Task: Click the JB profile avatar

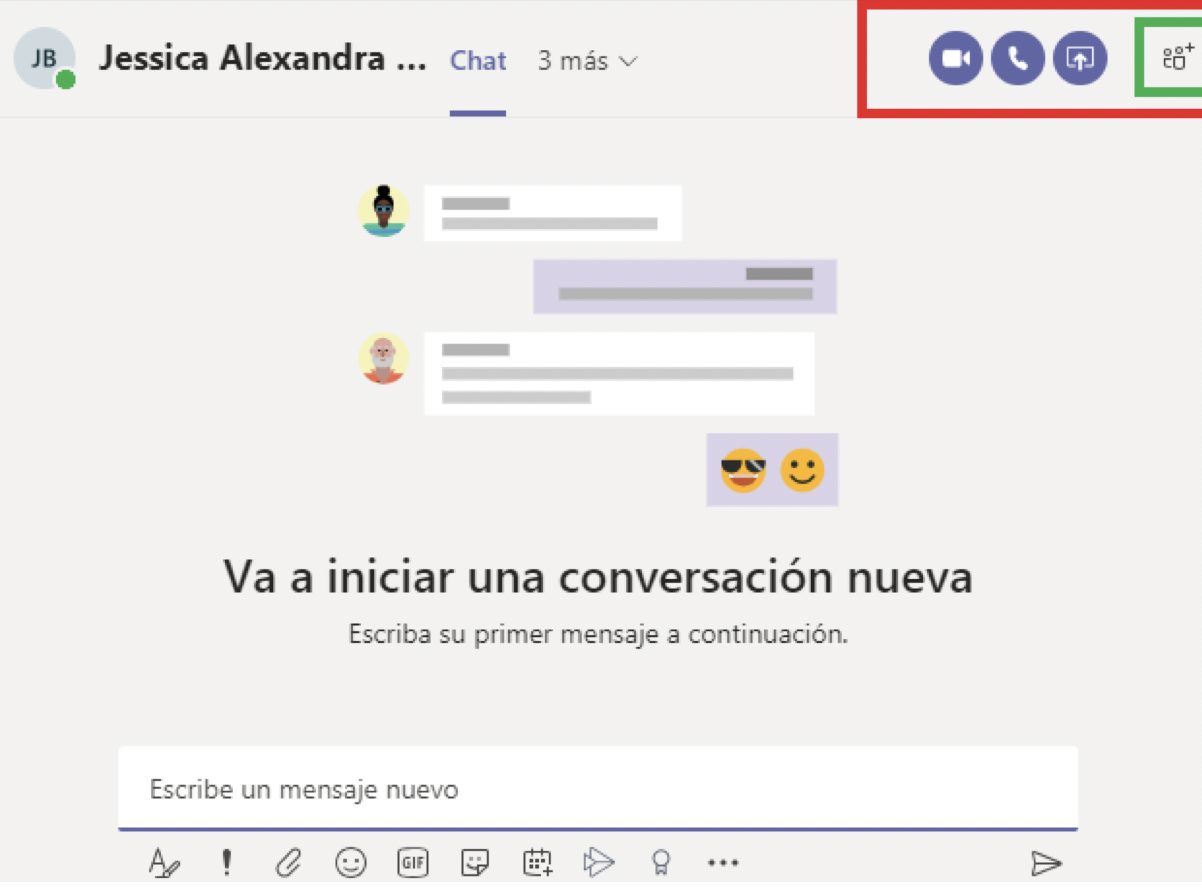Action: click(45, 58)
